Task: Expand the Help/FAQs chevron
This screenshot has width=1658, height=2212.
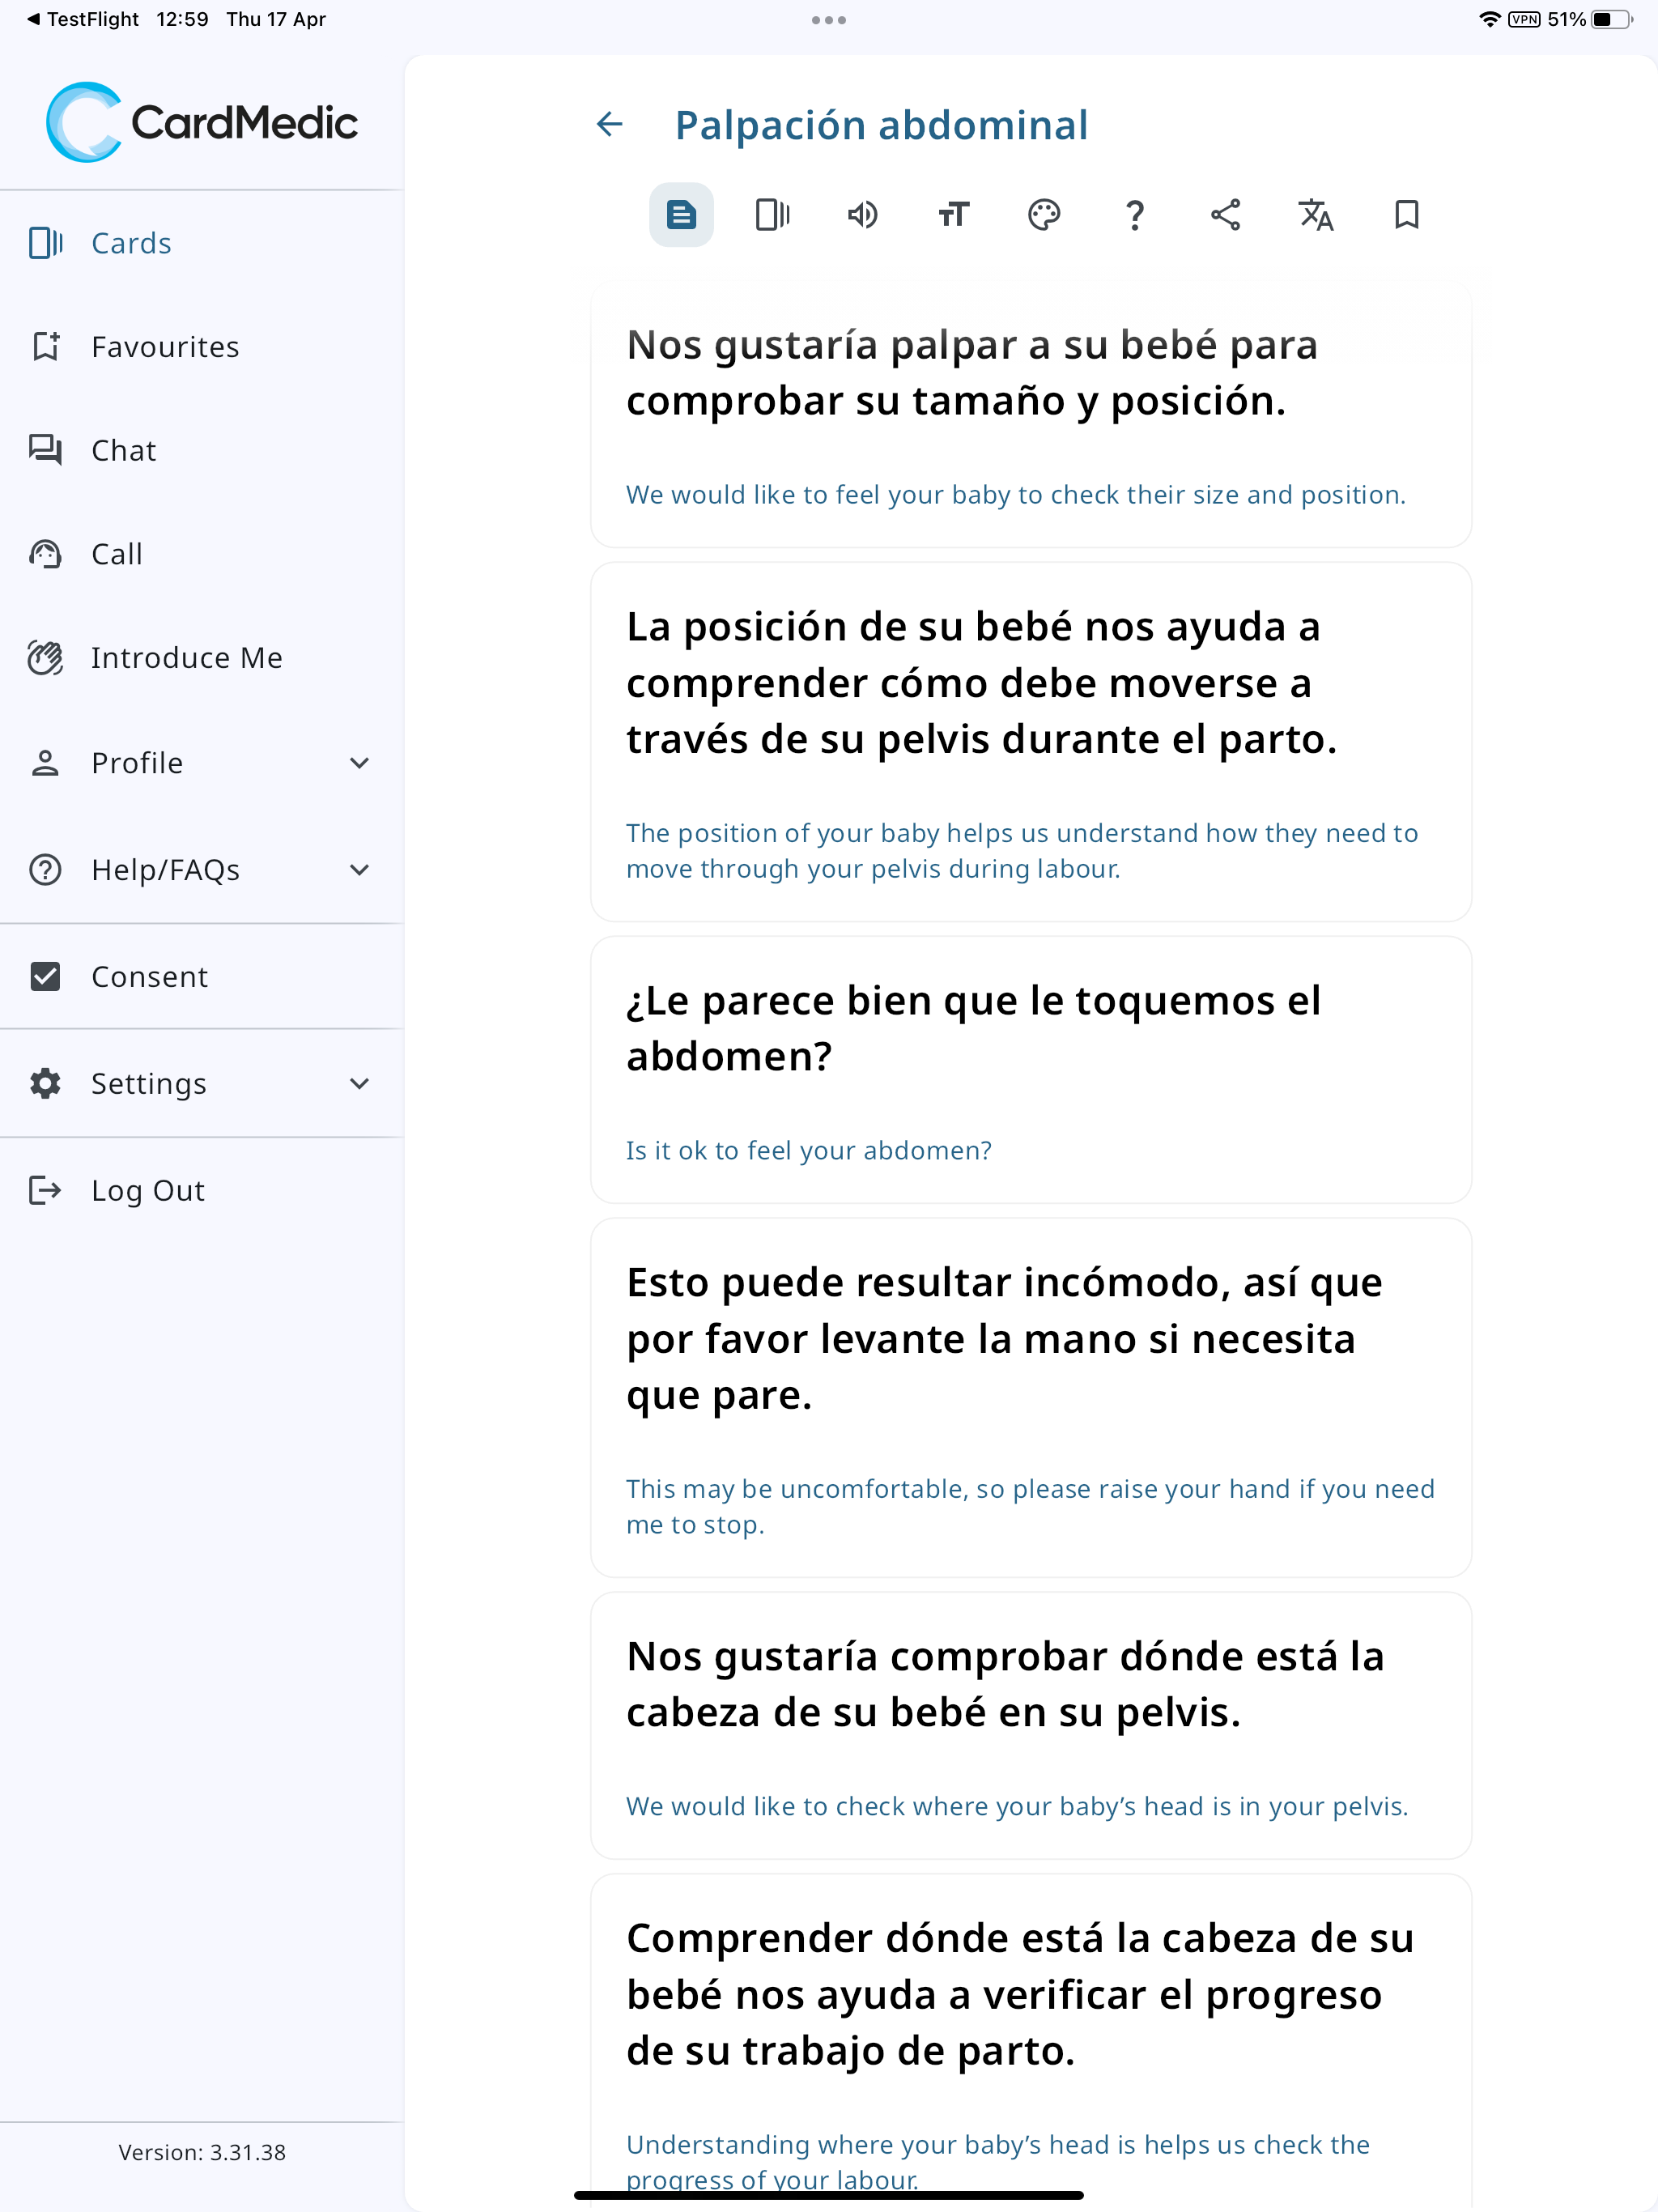Action: click(359, 870)
